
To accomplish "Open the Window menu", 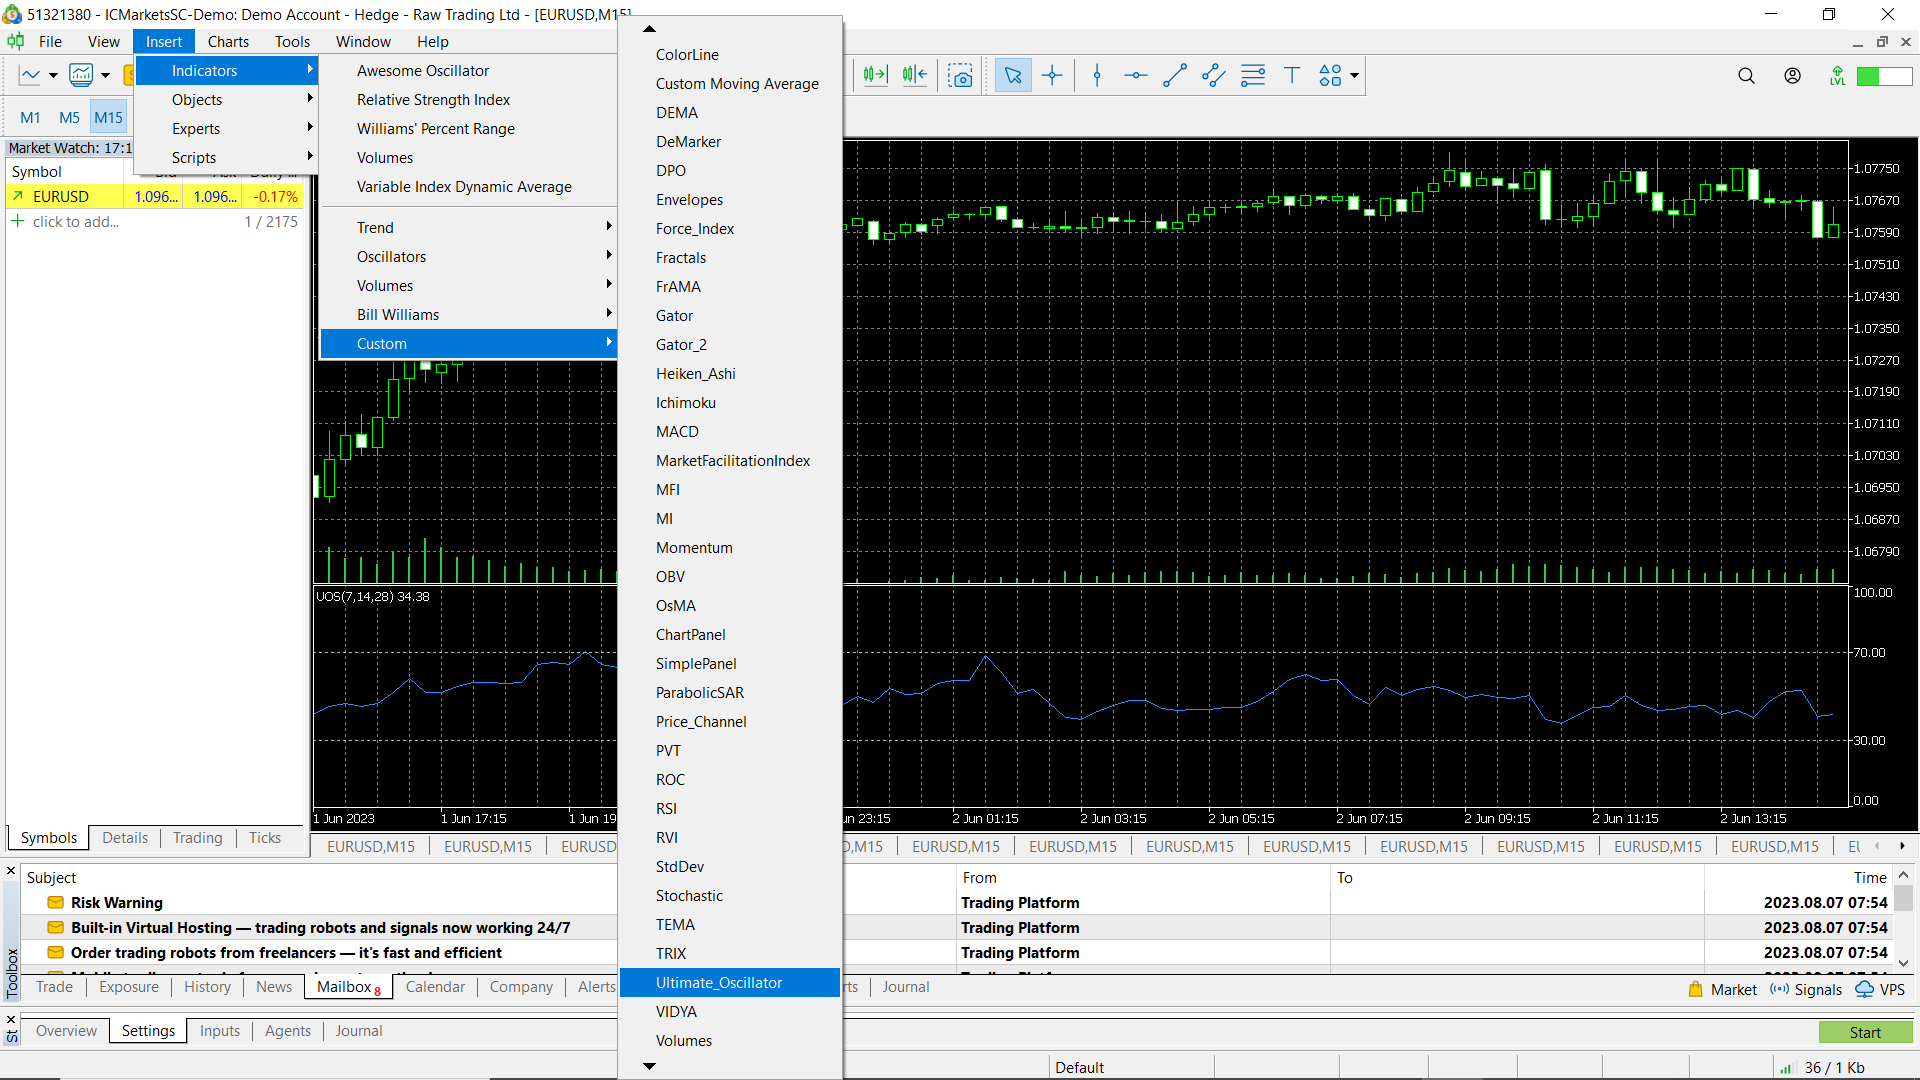I will point(363,42).
